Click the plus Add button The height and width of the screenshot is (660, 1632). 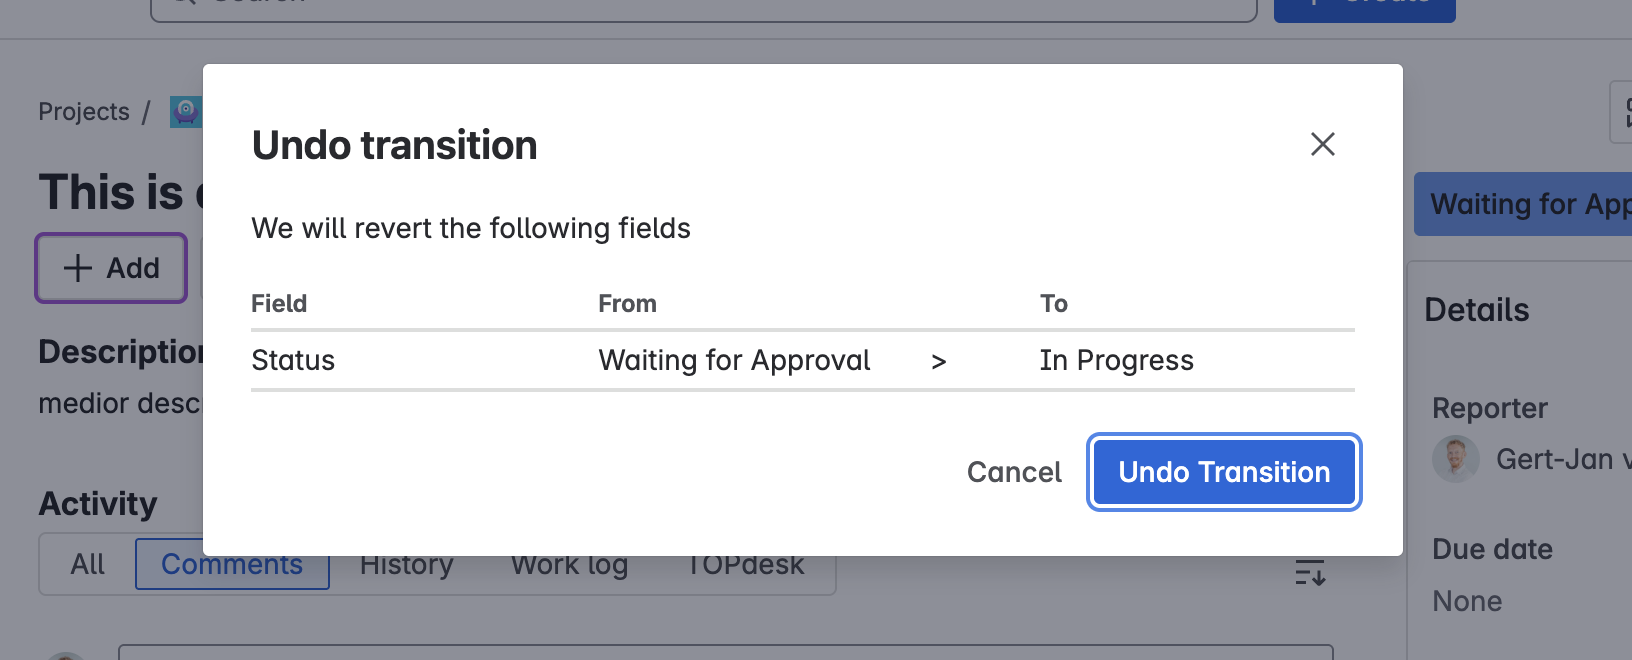(x=111, y=268)
